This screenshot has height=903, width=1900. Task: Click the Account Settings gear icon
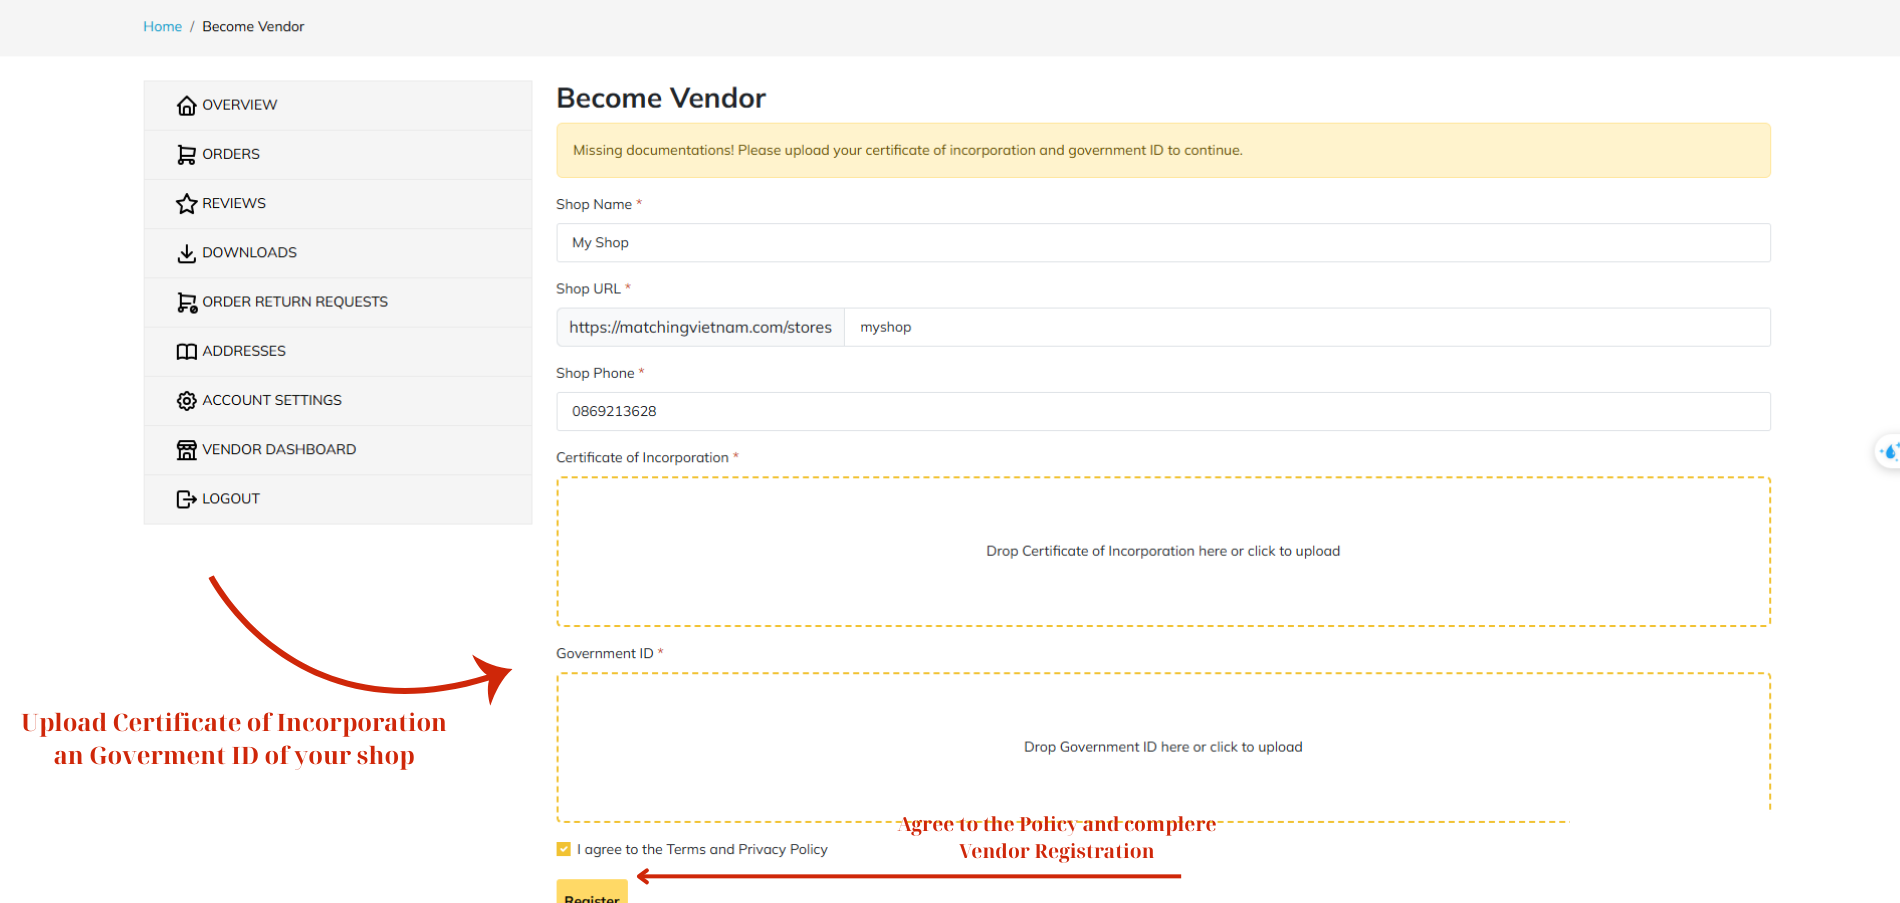186,400
